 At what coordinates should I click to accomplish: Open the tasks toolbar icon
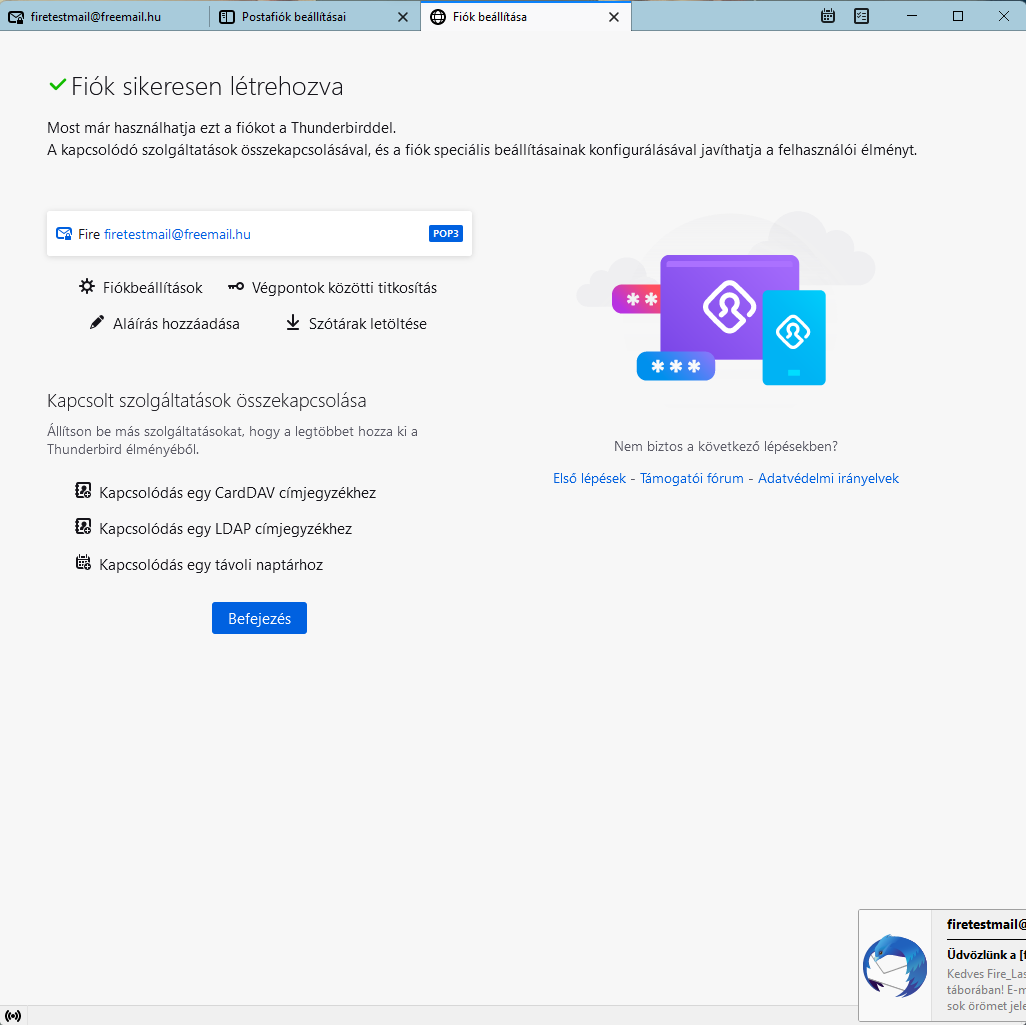862,16
